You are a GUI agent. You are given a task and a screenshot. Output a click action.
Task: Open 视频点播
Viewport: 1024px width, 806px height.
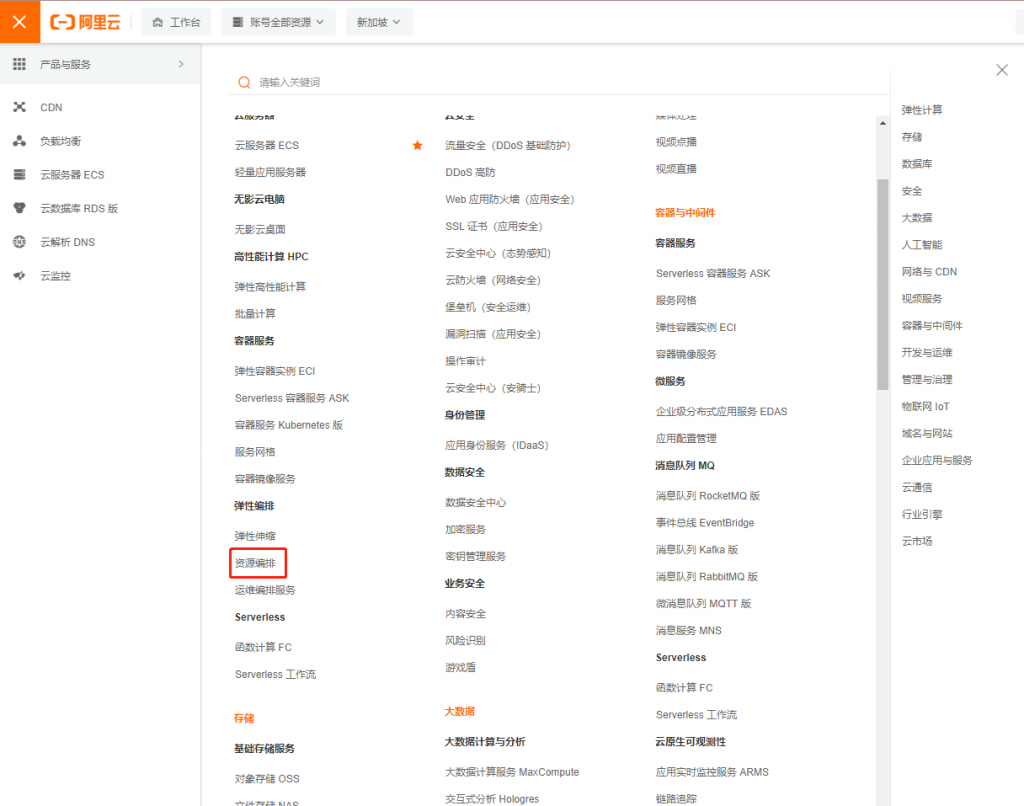tap(676, 142)
